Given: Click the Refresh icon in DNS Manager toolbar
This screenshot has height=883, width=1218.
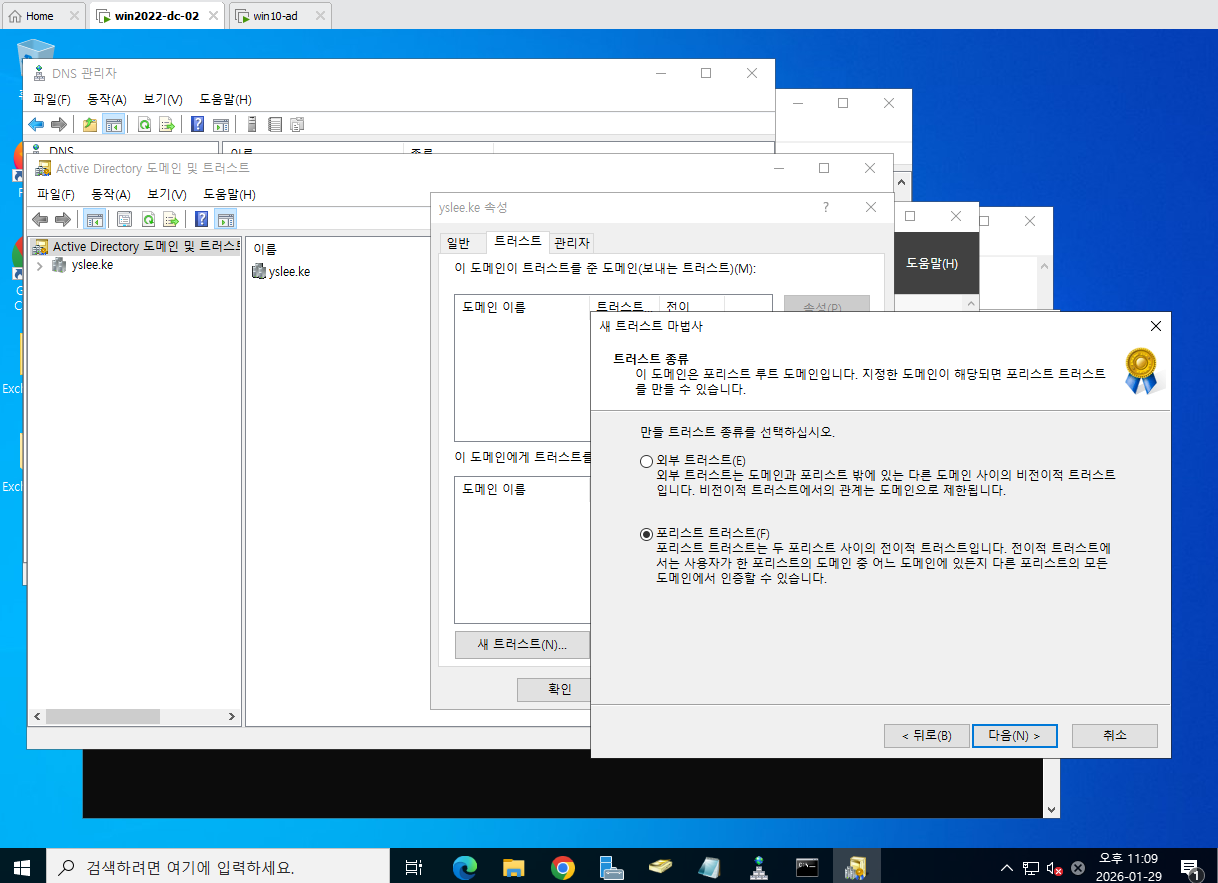Looking at the screenshot, I should coord(145,125).
